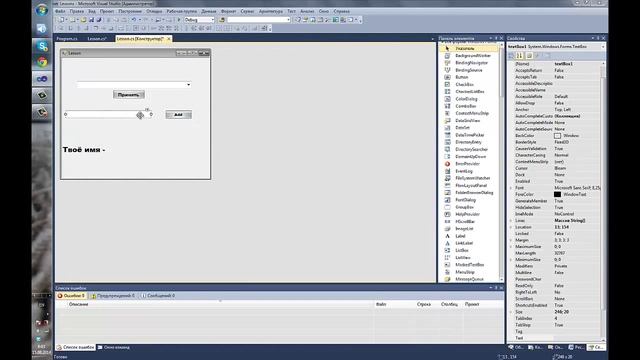Screen dimensions: 640x360
Task: Choose the Button control in the toolbox
Action: (469, 77)
